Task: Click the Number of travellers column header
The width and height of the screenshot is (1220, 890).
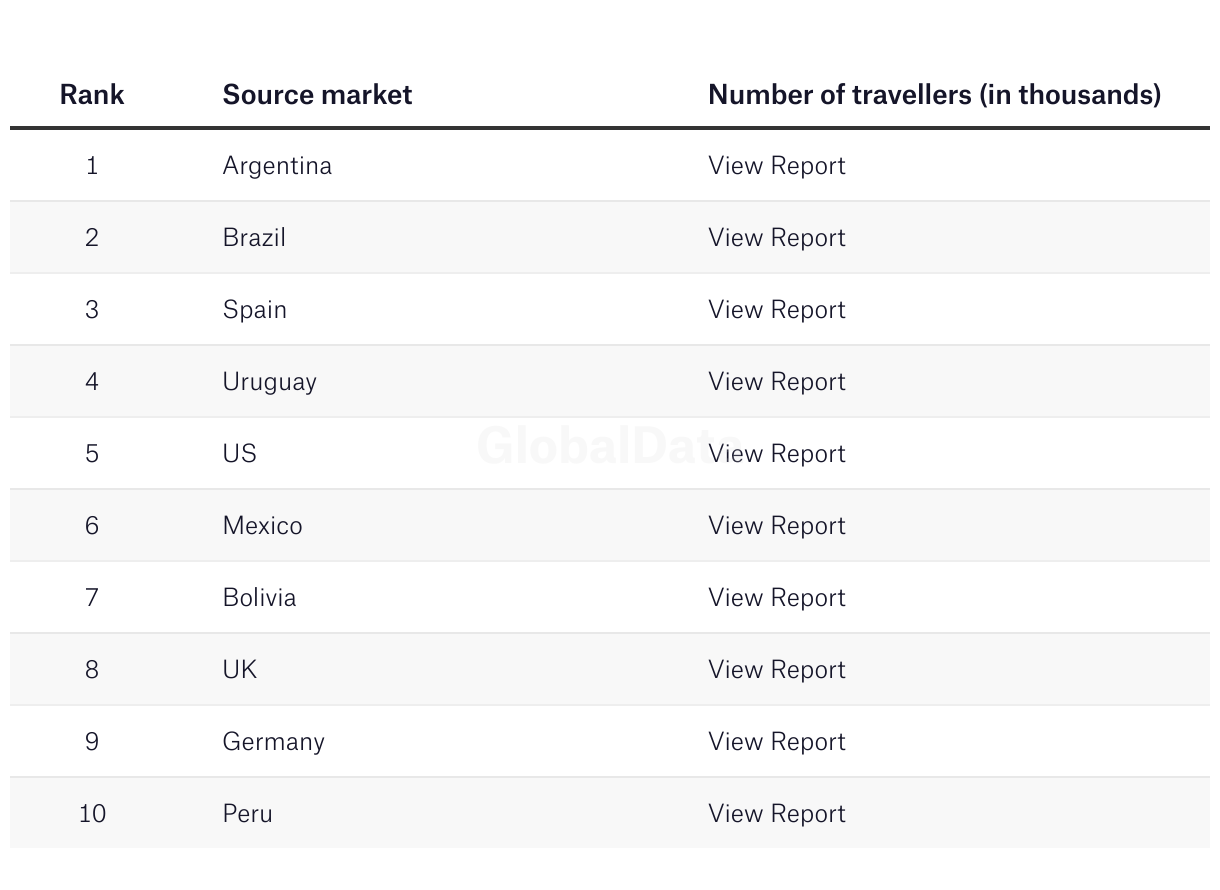Action: (934, 94)
